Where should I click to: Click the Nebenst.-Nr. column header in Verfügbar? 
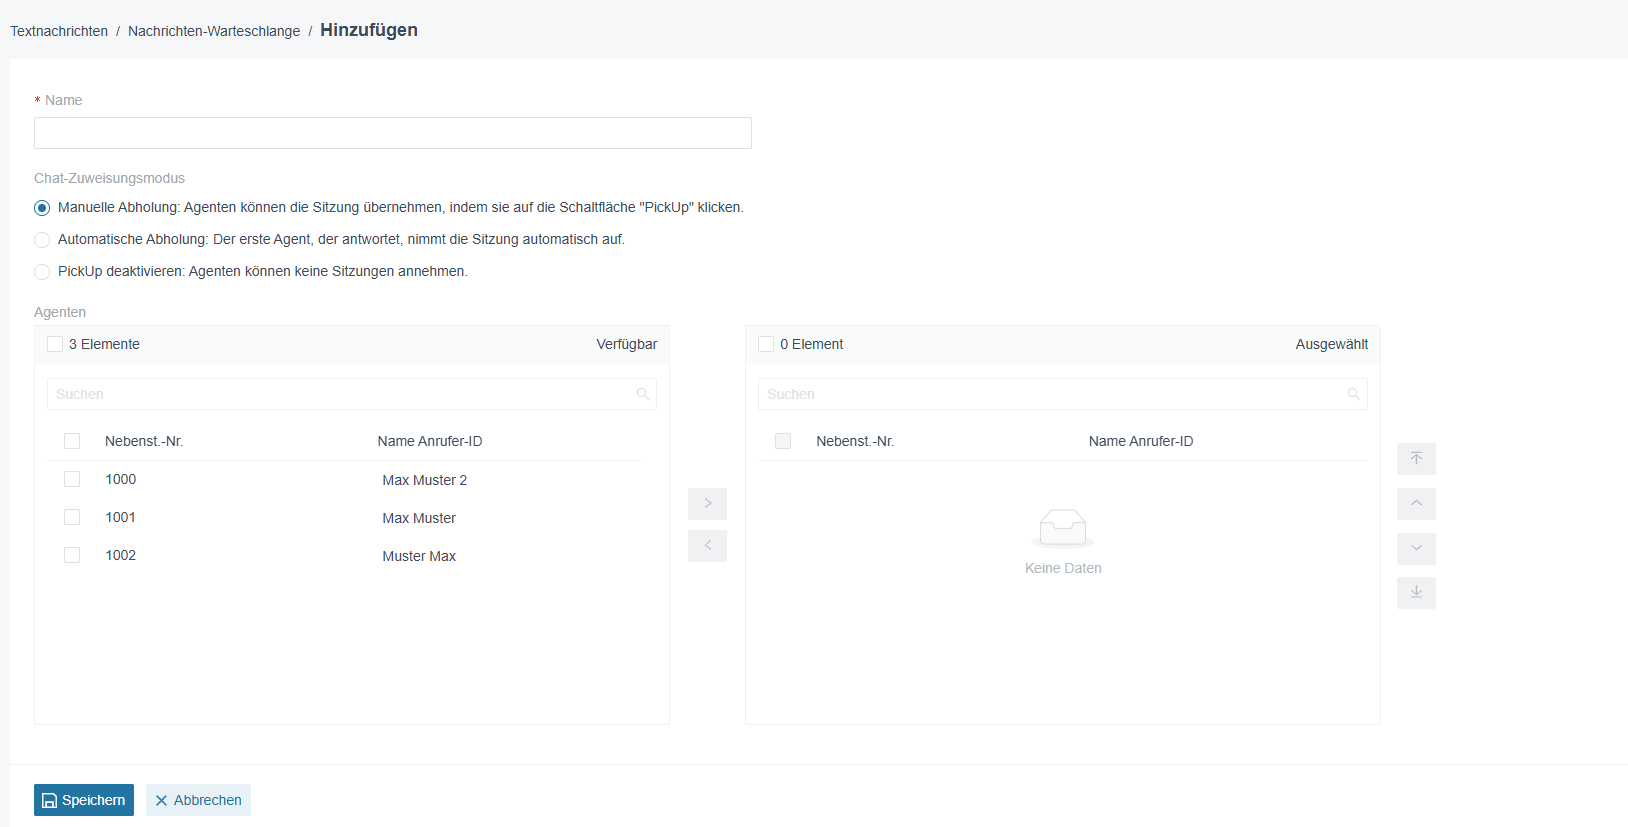click(144, 441)
